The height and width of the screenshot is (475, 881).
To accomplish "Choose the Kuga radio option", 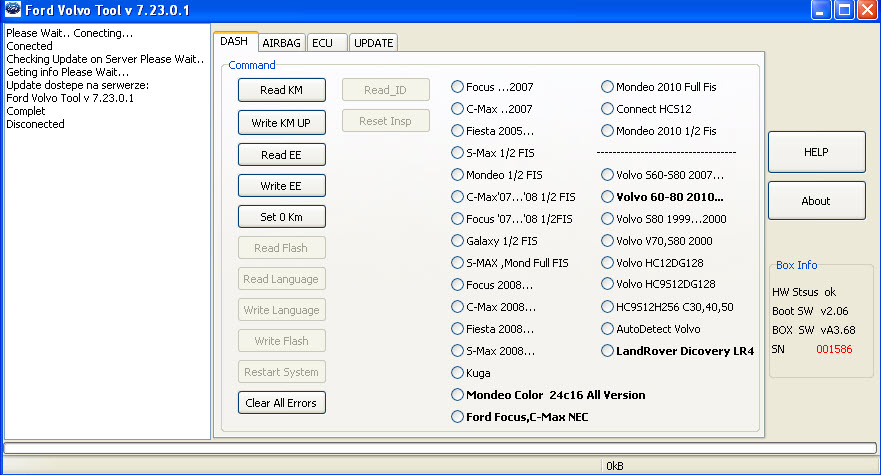I will click(x=471, y=373).
